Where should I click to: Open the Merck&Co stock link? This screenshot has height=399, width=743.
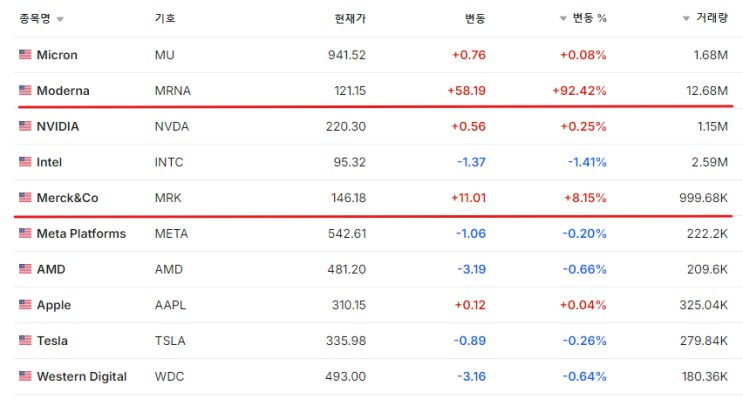tap(67, 198)
